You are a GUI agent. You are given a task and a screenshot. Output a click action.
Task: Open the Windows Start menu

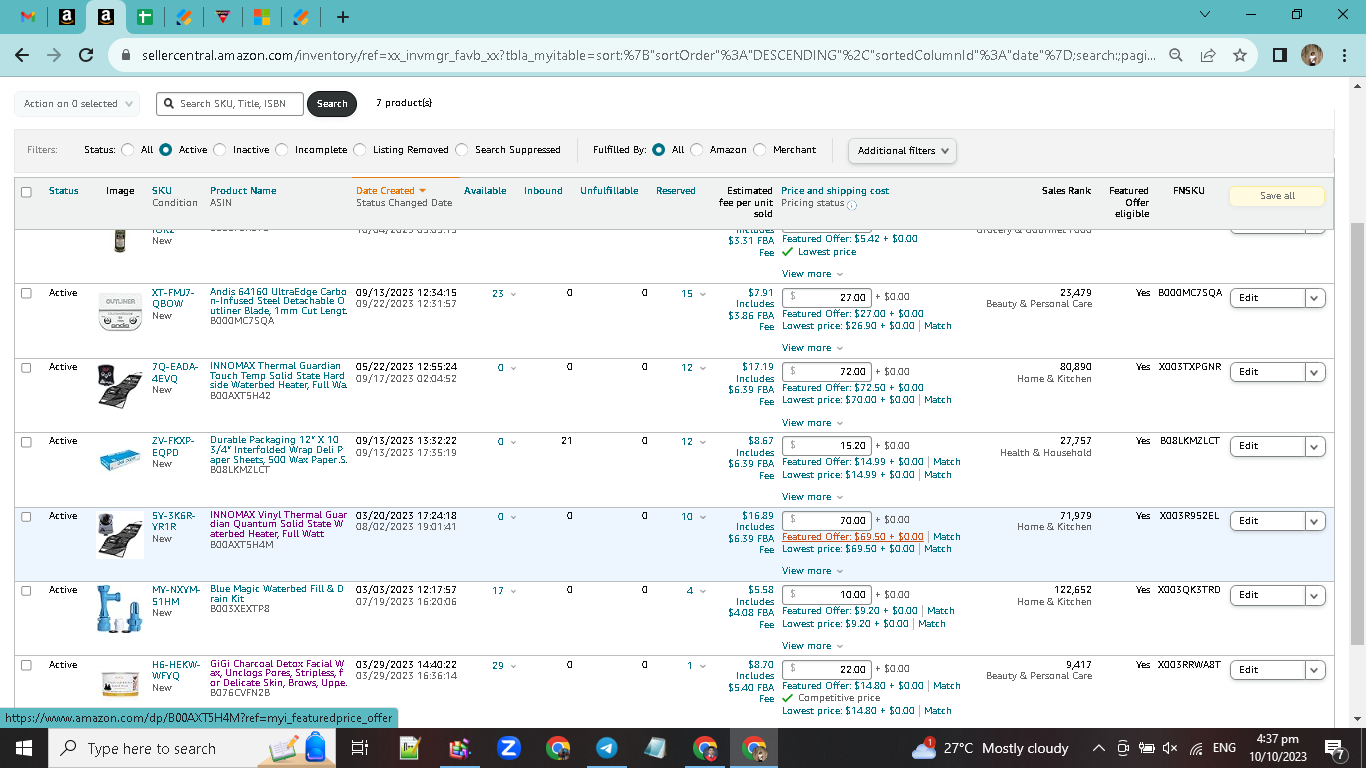[24, 748]
